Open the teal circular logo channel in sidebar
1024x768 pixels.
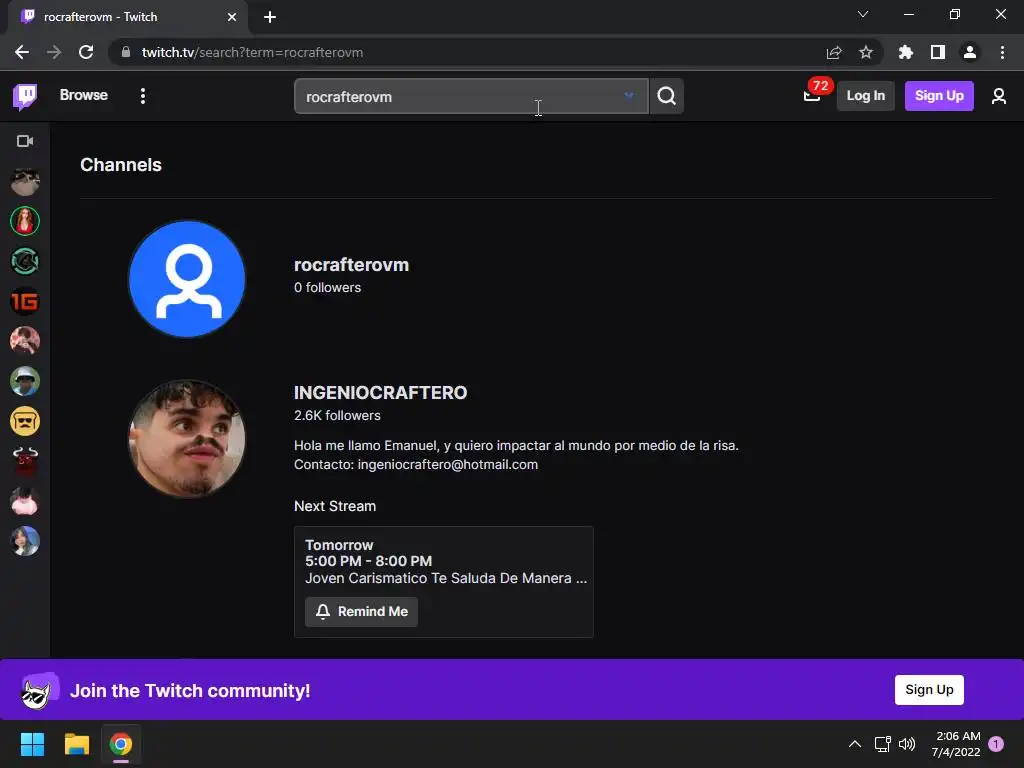25,261
